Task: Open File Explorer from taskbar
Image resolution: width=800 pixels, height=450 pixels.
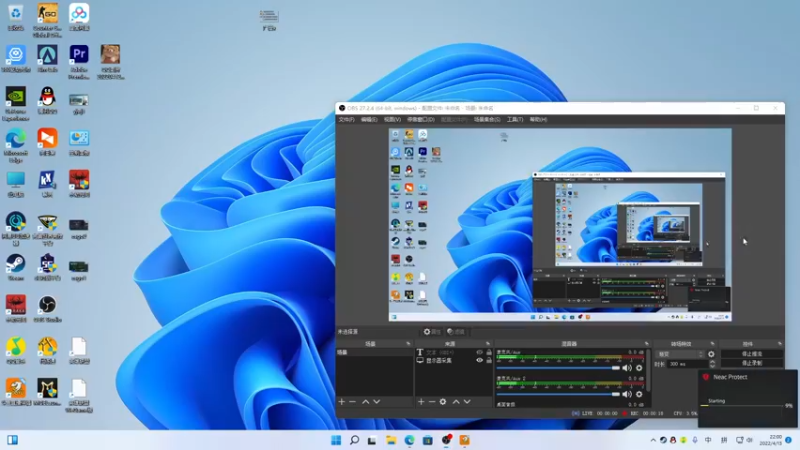Action: pos(391,440)
